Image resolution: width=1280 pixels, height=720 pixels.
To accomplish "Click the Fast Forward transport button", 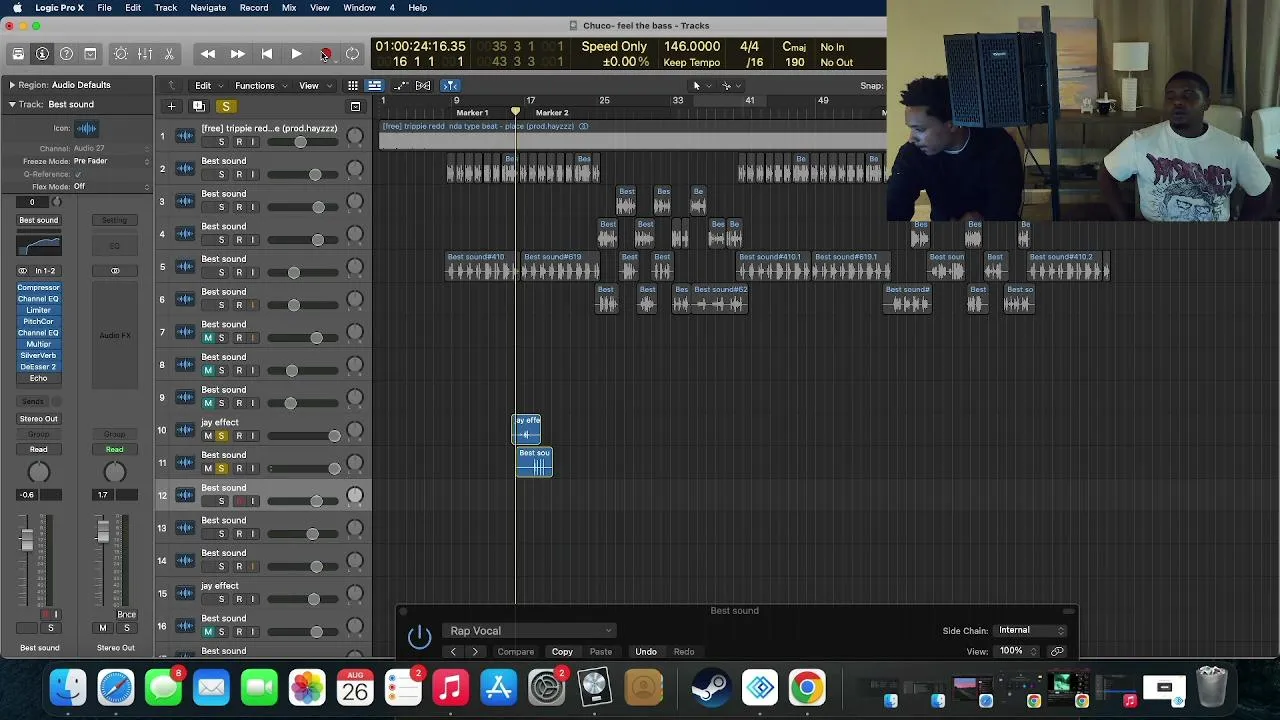I will (238, 54).
